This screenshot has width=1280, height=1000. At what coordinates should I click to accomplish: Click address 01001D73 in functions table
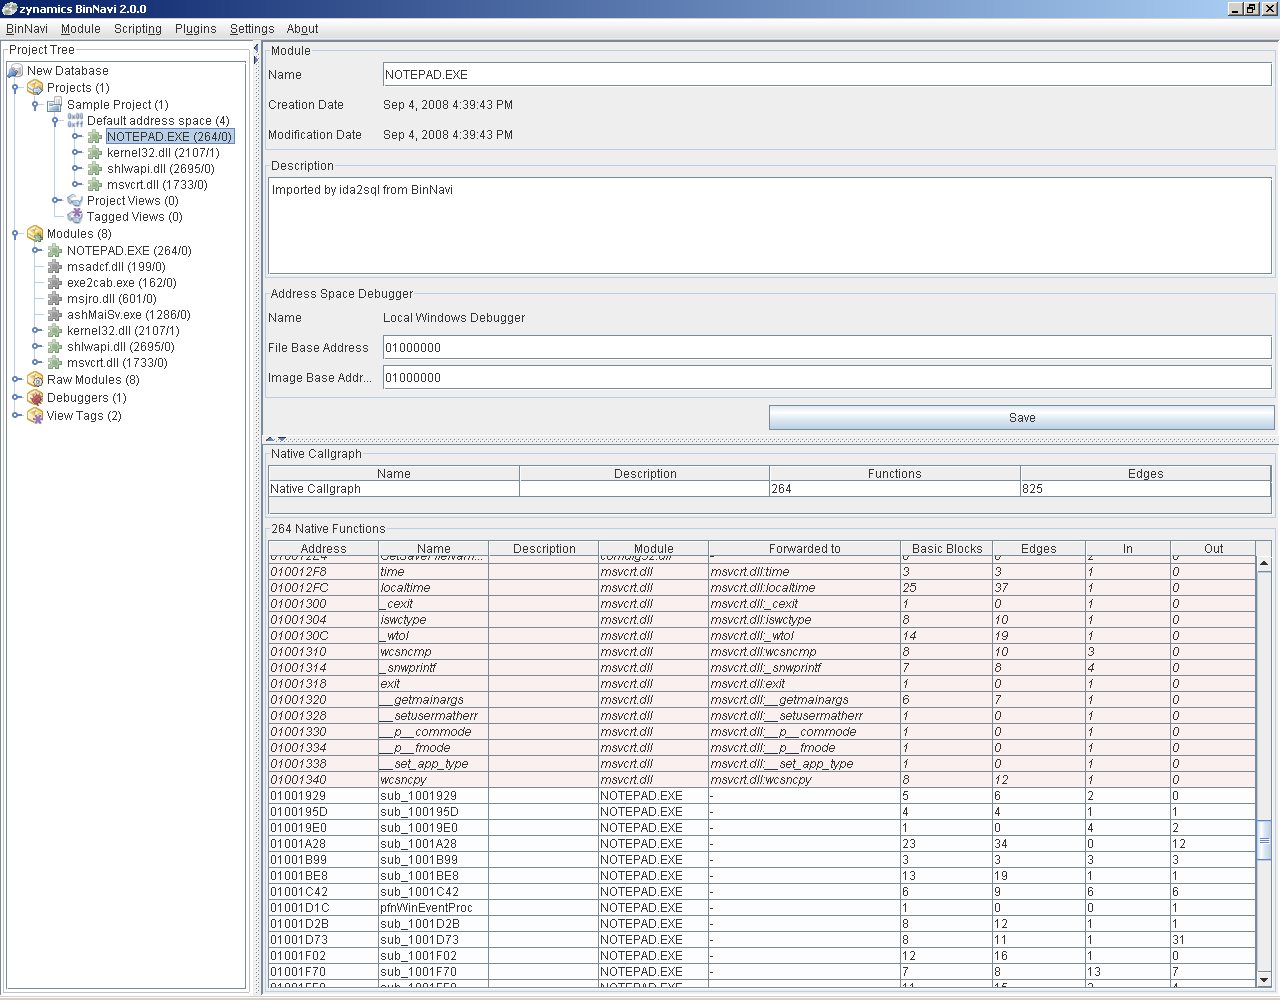(x=299, y=940)
